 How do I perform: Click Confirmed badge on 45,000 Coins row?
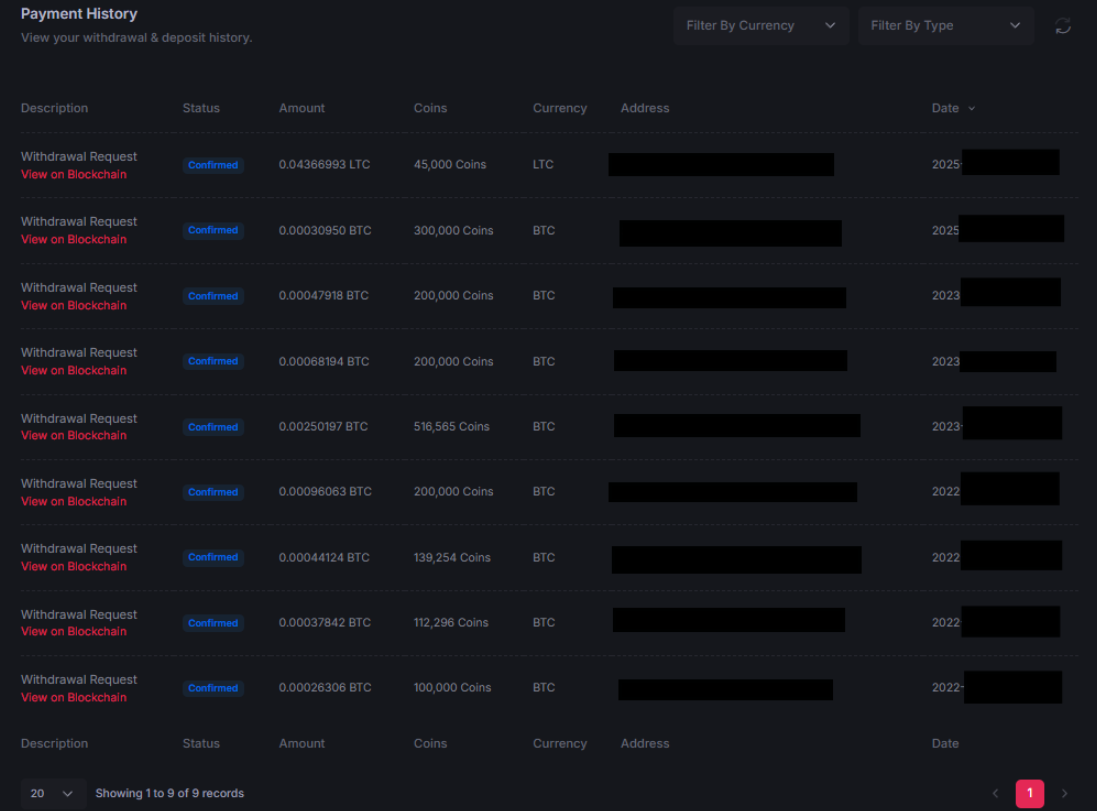point(213,165)
